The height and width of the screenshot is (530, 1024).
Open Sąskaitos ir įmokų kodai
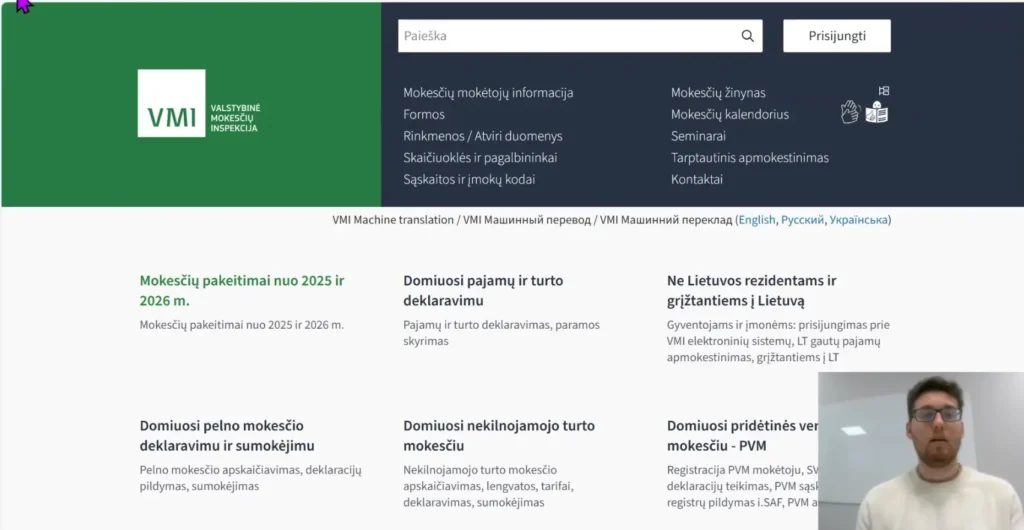469,179
